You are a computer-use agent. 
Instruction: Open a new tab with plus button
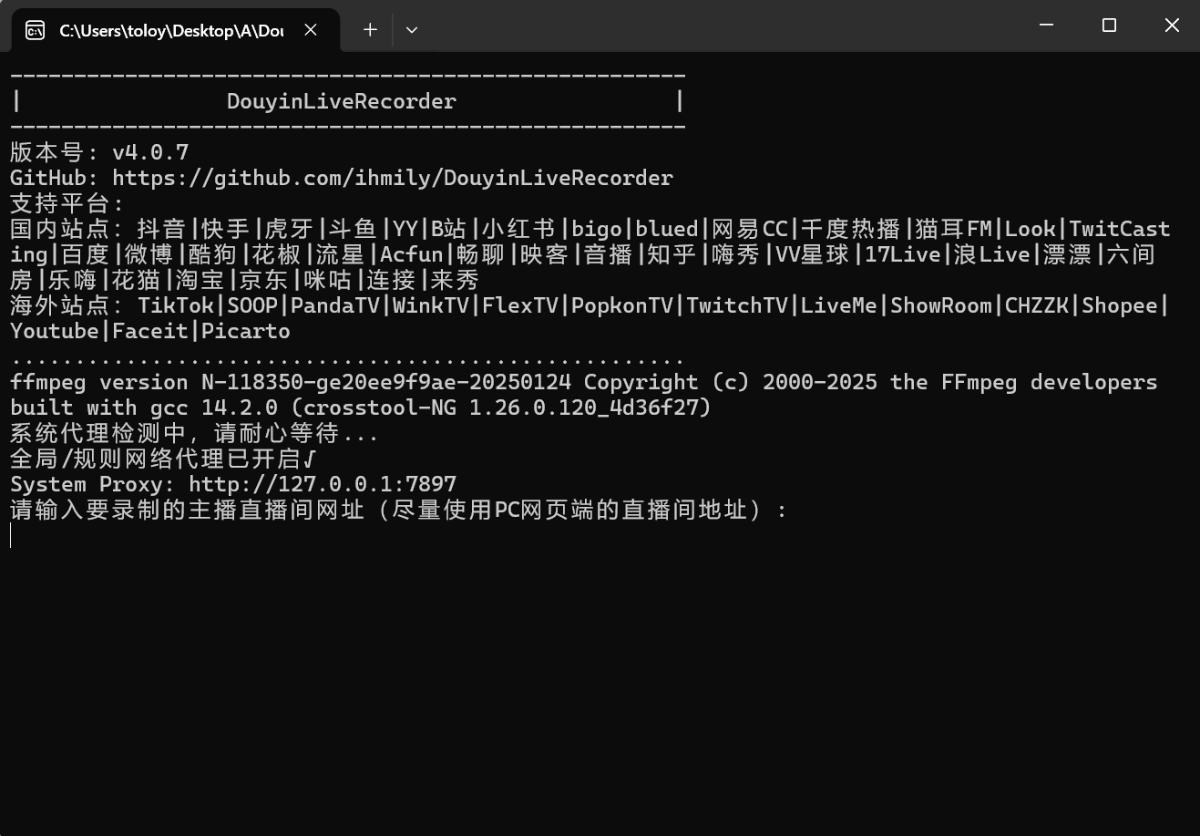tap(370, 30)
